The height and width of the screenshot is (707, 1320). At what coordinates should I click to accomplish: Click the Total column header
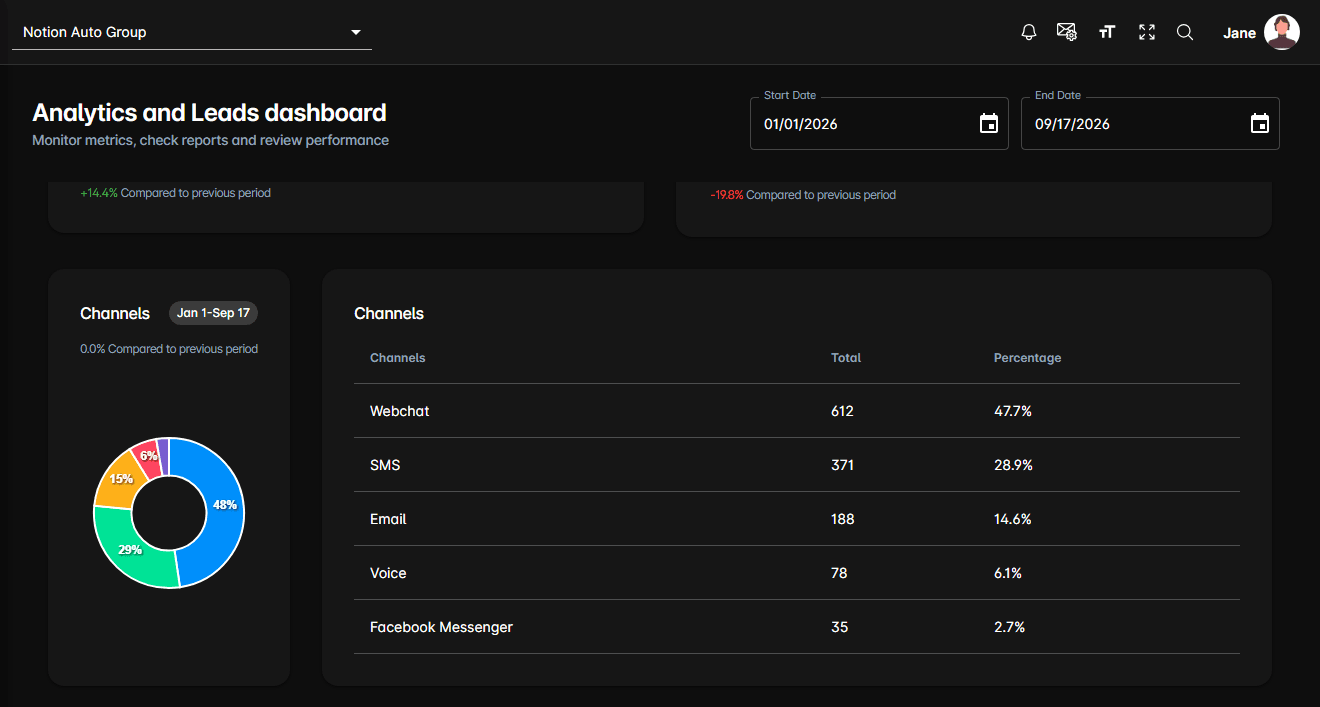846,357
